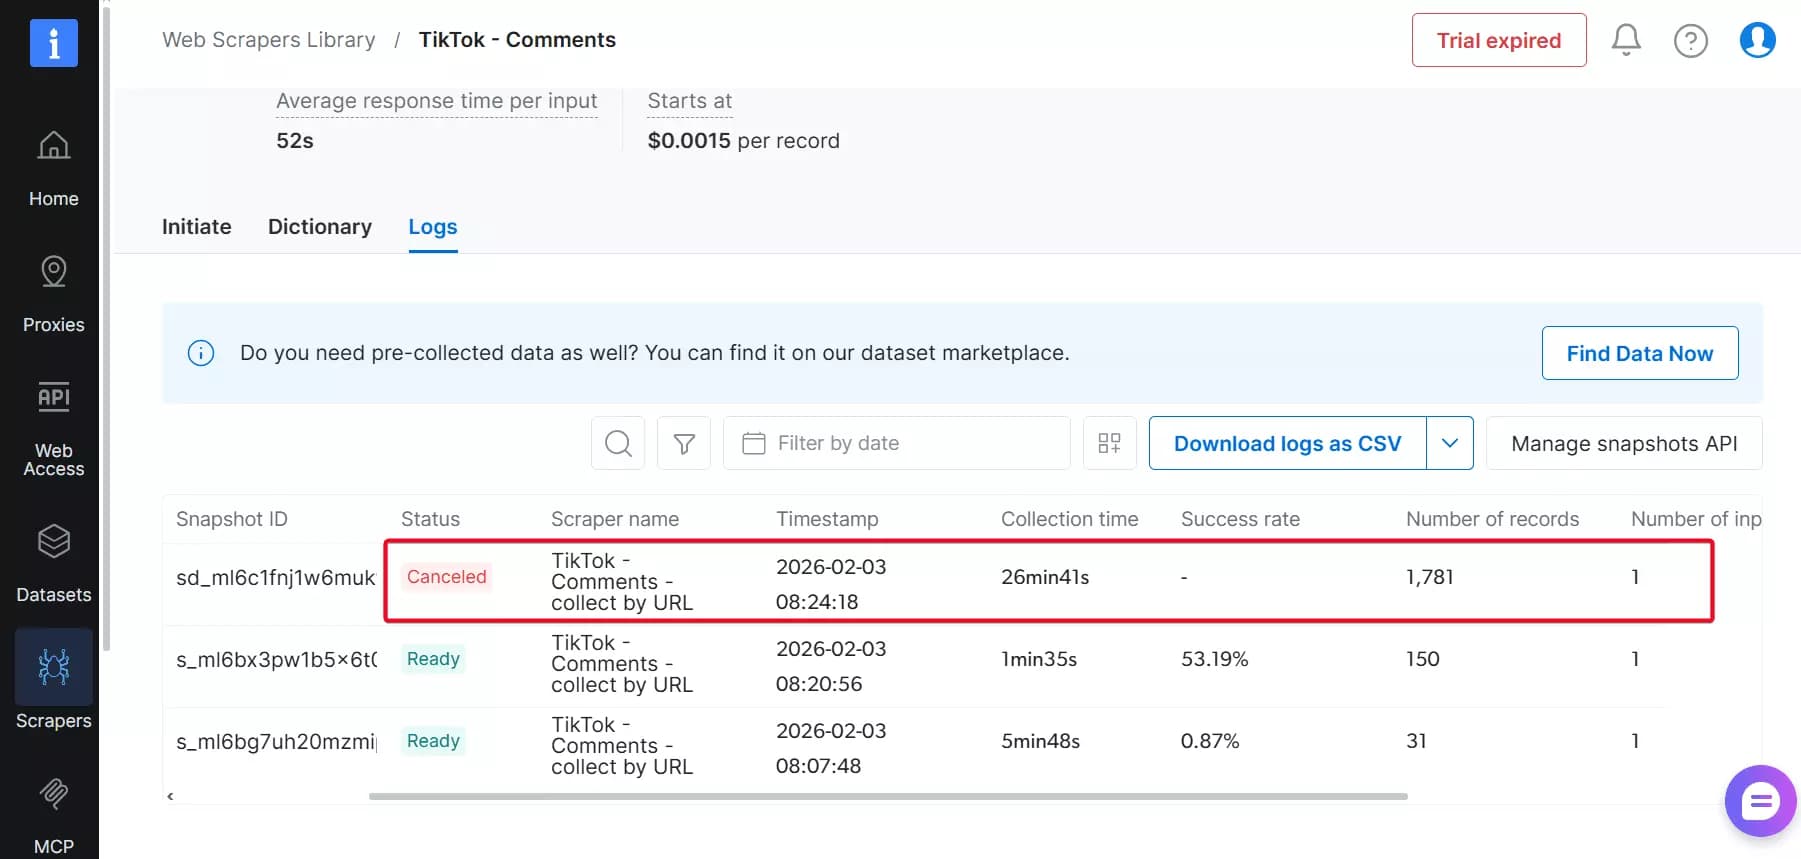Screen dimensions: 1801x859
Task: Click the Success rate column header
Action: tap(1241, 519)
